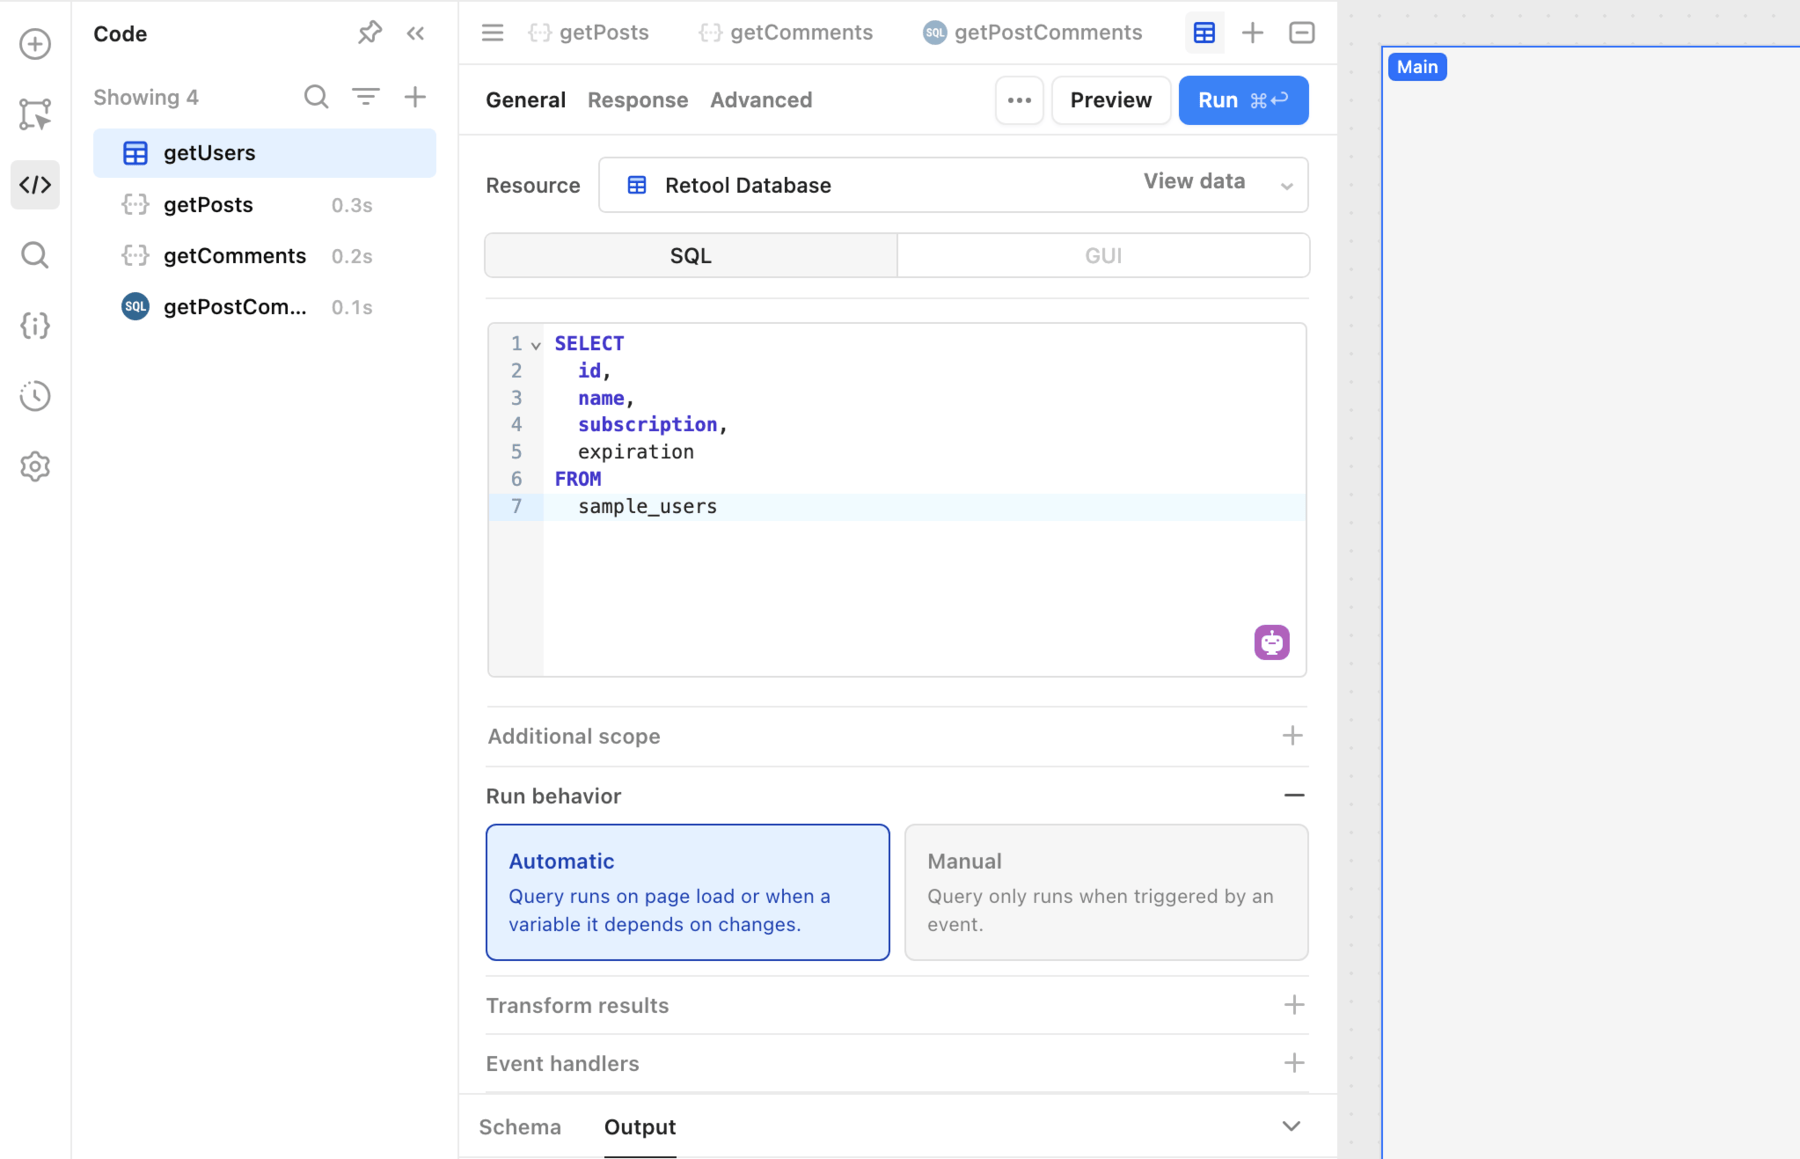Minimize the query editor panel icon
1800x1159 pixels.
(x=1301, y=33)
